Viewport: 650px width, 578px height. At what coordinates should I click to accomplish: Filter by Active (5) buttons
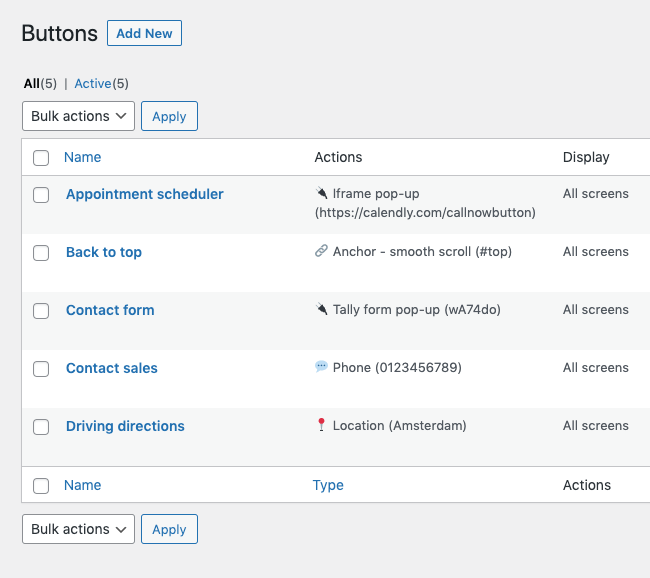tap(102, 84)
